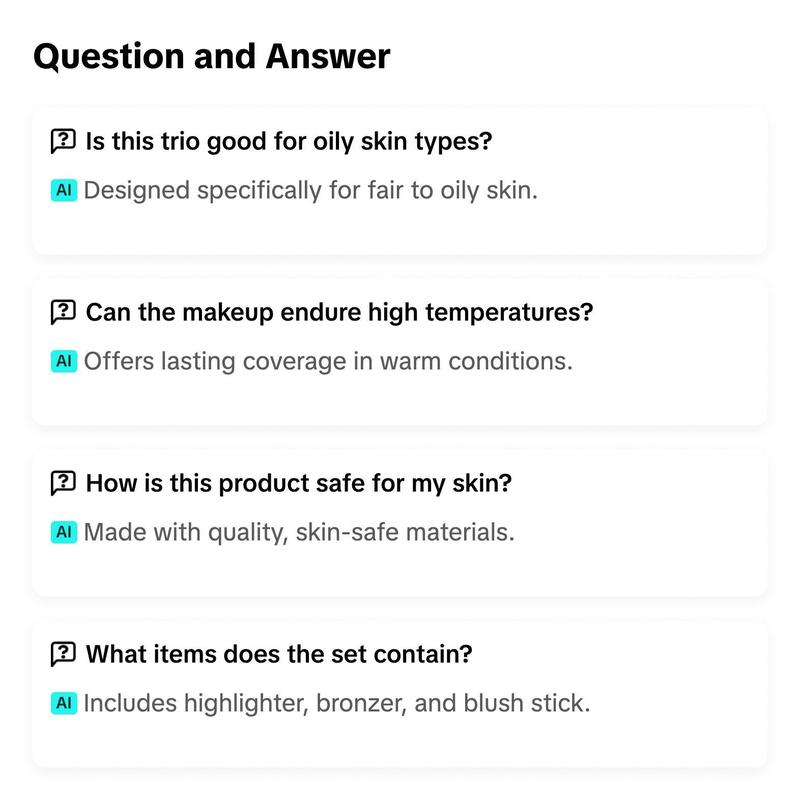This screenshot has width=800, height=800.
Task: Click AI badge next to 'Designed specifically' answer
Action: pos(64,190)
